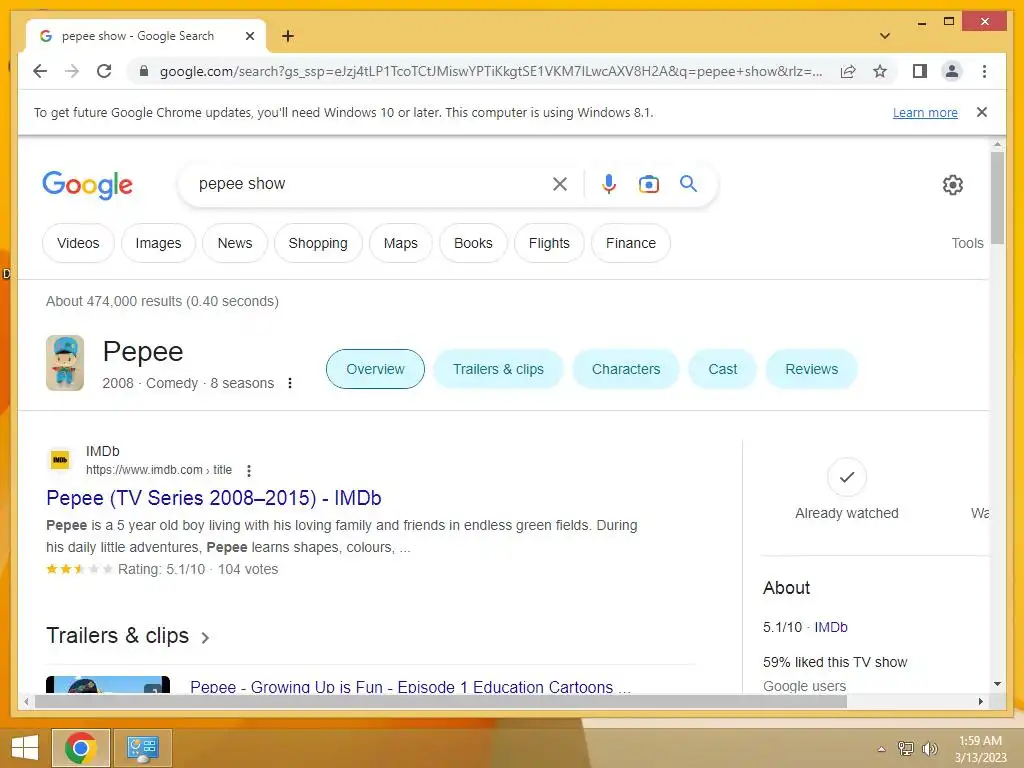Filter results by Maps

(400, 243)
